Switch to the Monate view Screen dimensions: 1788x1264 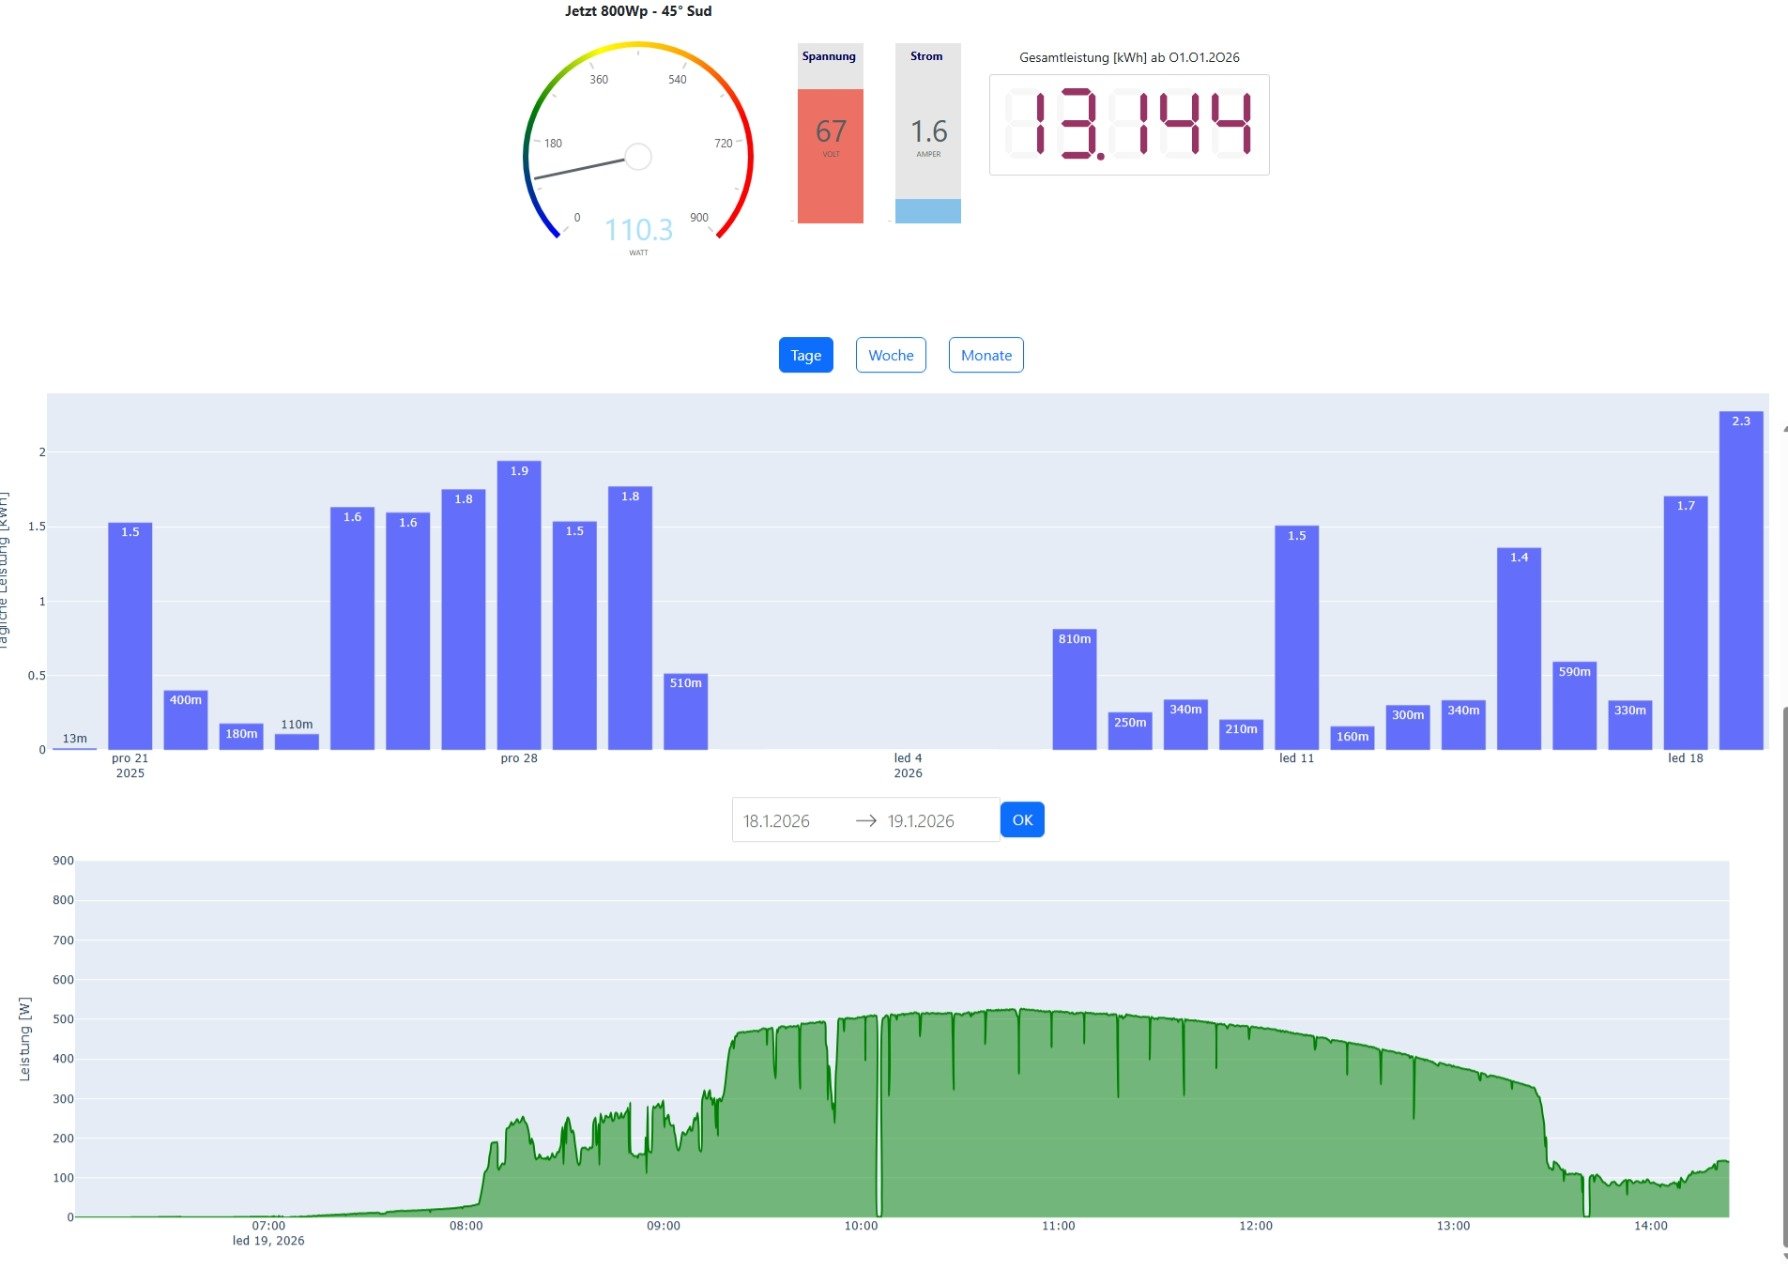(986, 355)
